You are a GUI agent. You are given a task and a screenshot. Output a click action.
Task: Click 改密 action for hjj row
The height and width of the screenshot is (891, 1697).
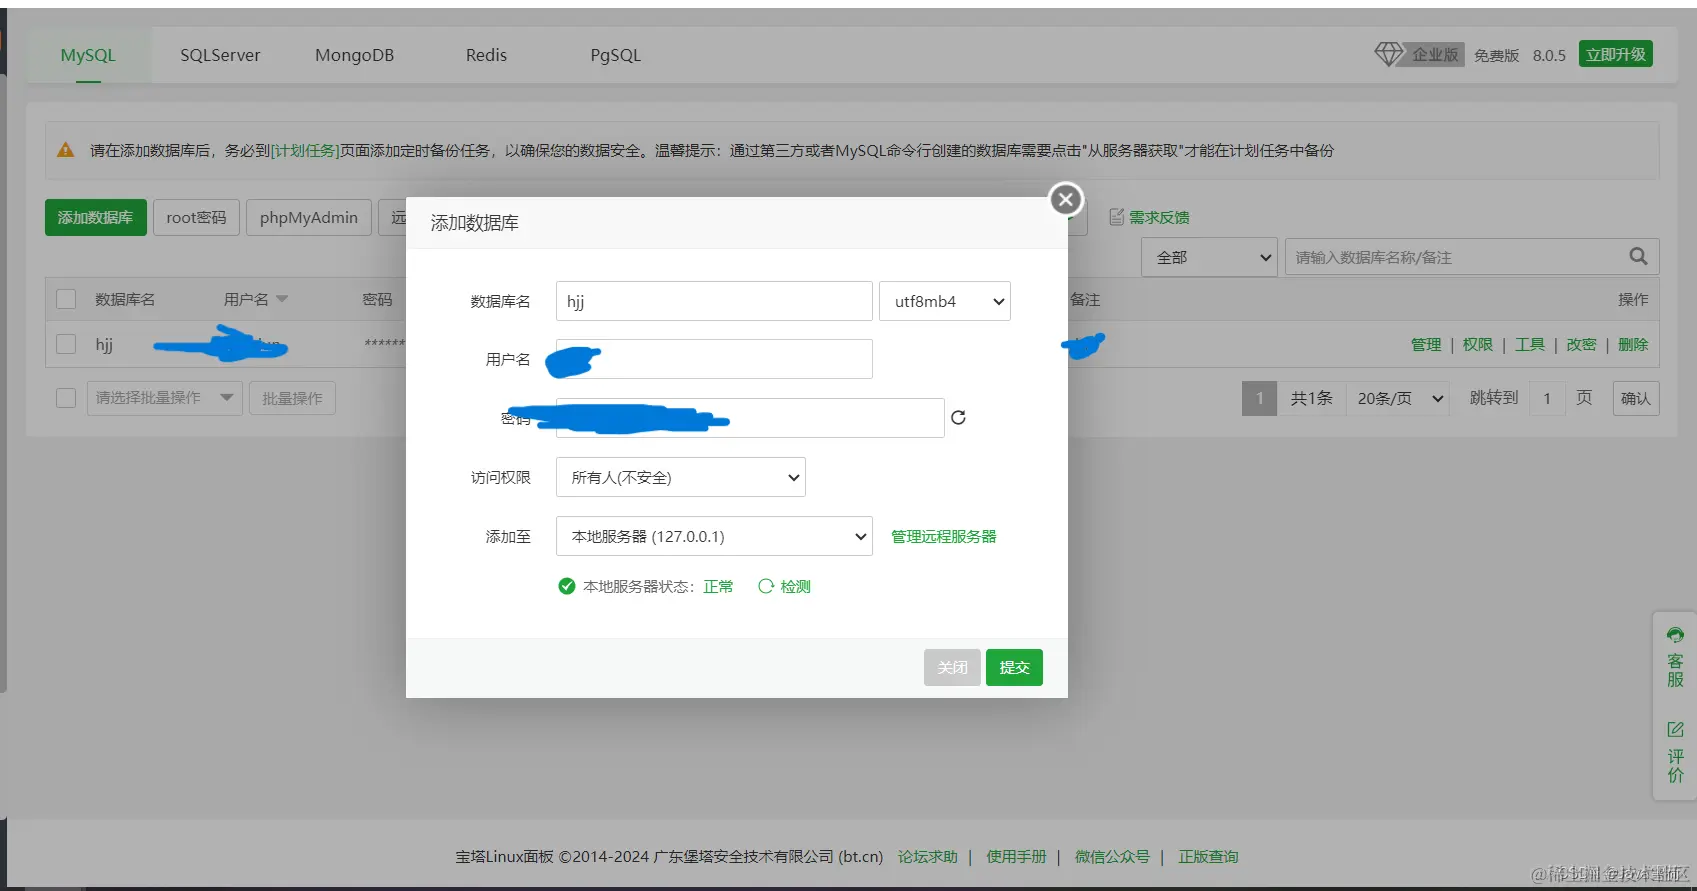click(1581, 344)
